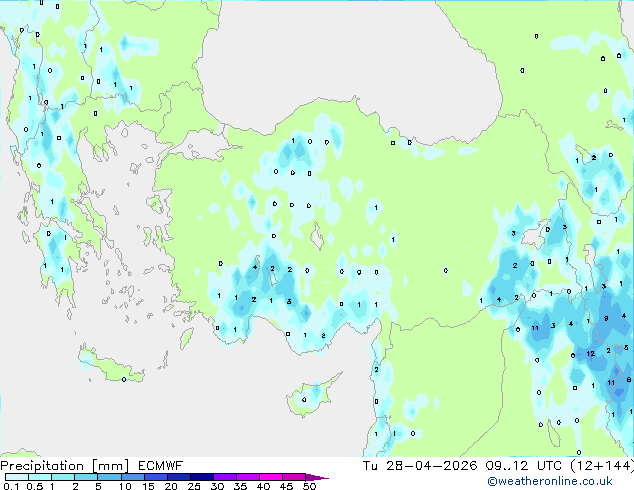Select the 30–35 mm purple legend swatch
634x490 pixels.
click(x=225, y=477)
